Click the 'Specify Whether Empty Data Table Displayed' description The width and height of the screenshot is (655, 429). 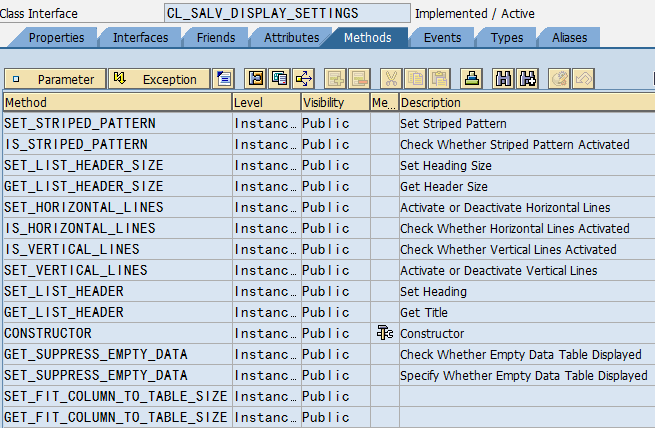pyautogui.click(x=527, y=375)
